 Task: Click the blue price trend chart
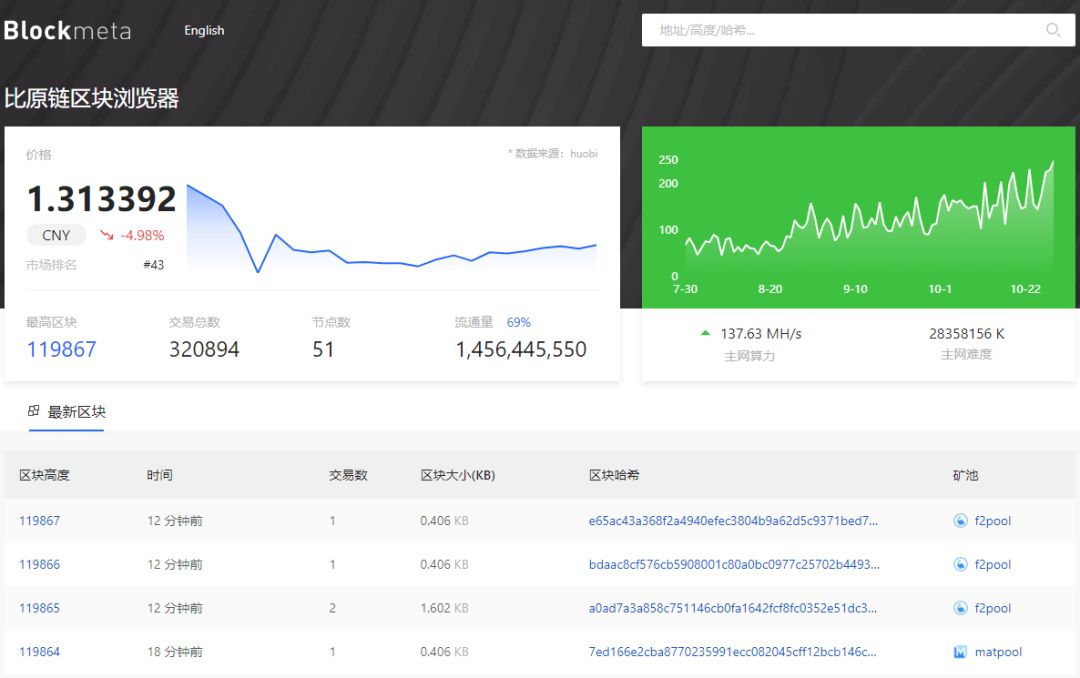pyautogui.click(x=391, y=230)
